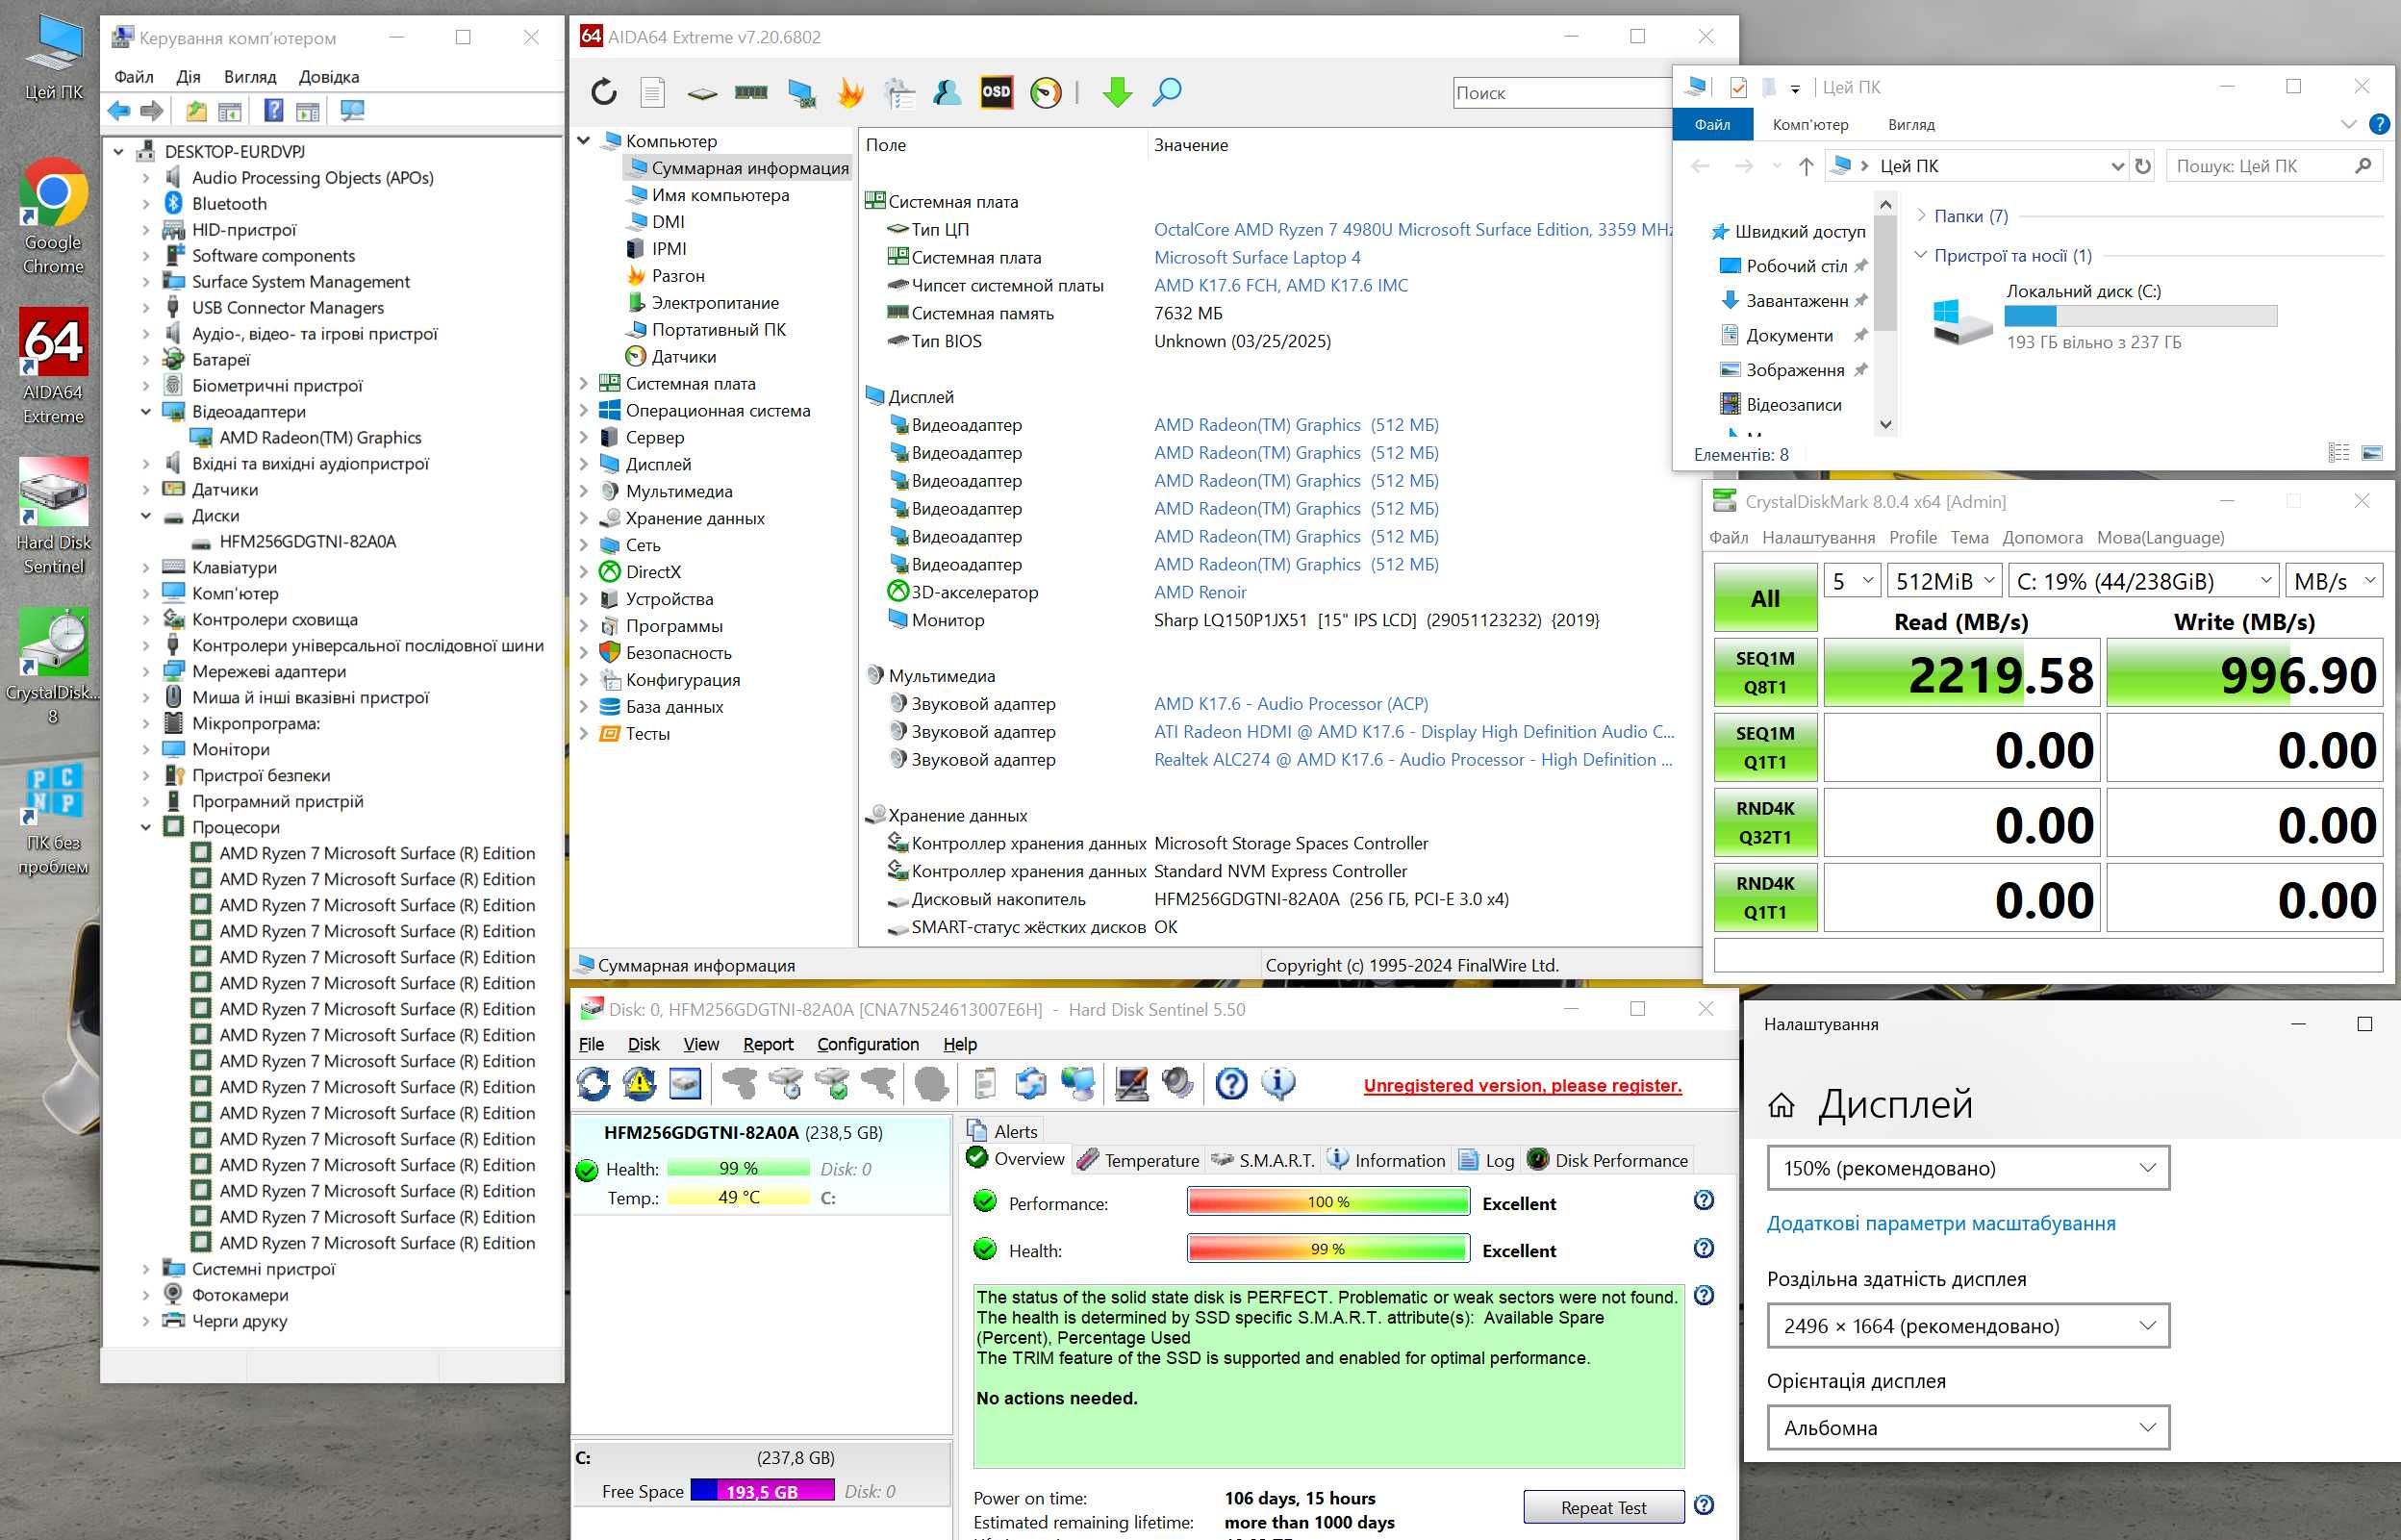This screenshot has height=1540, width=2401.
Task: Click the Repeat Test button
Action: [x=1603, y=1507]
